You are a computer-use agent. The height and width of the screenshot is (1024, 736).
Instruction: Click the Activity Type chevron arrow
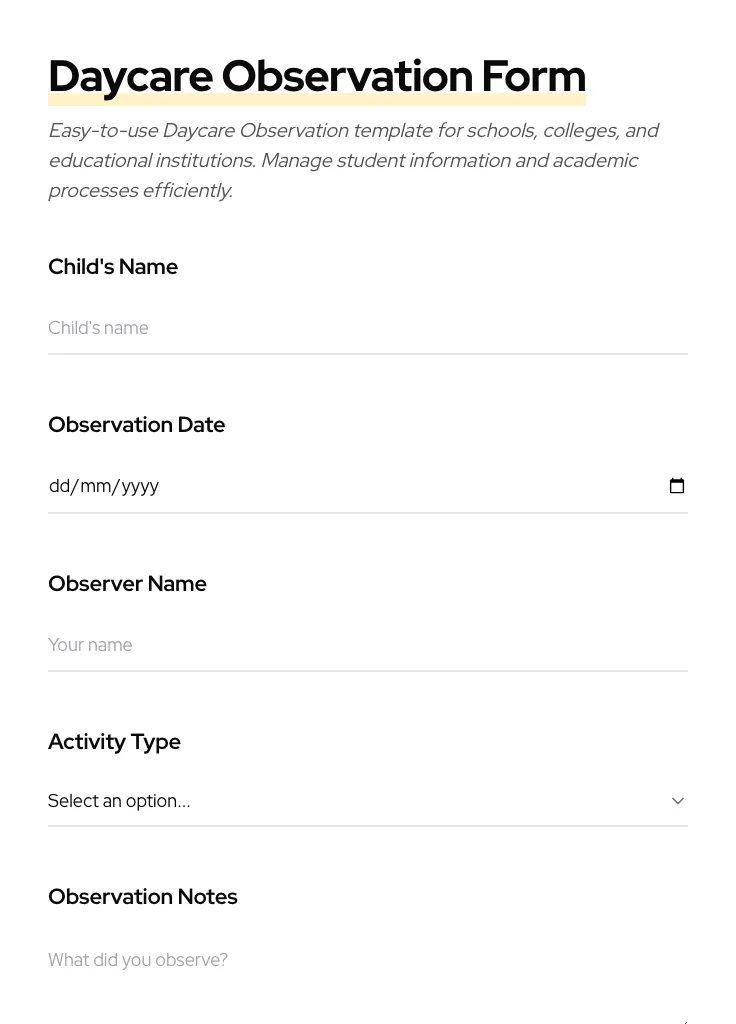(678, 801)
